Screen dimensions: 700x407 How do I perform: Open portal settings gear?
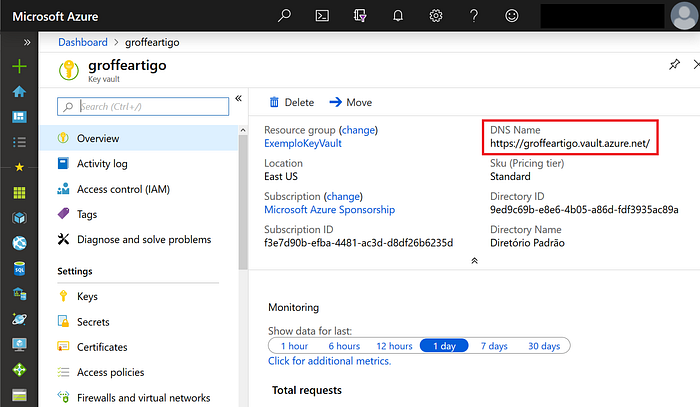coord(436,16)
